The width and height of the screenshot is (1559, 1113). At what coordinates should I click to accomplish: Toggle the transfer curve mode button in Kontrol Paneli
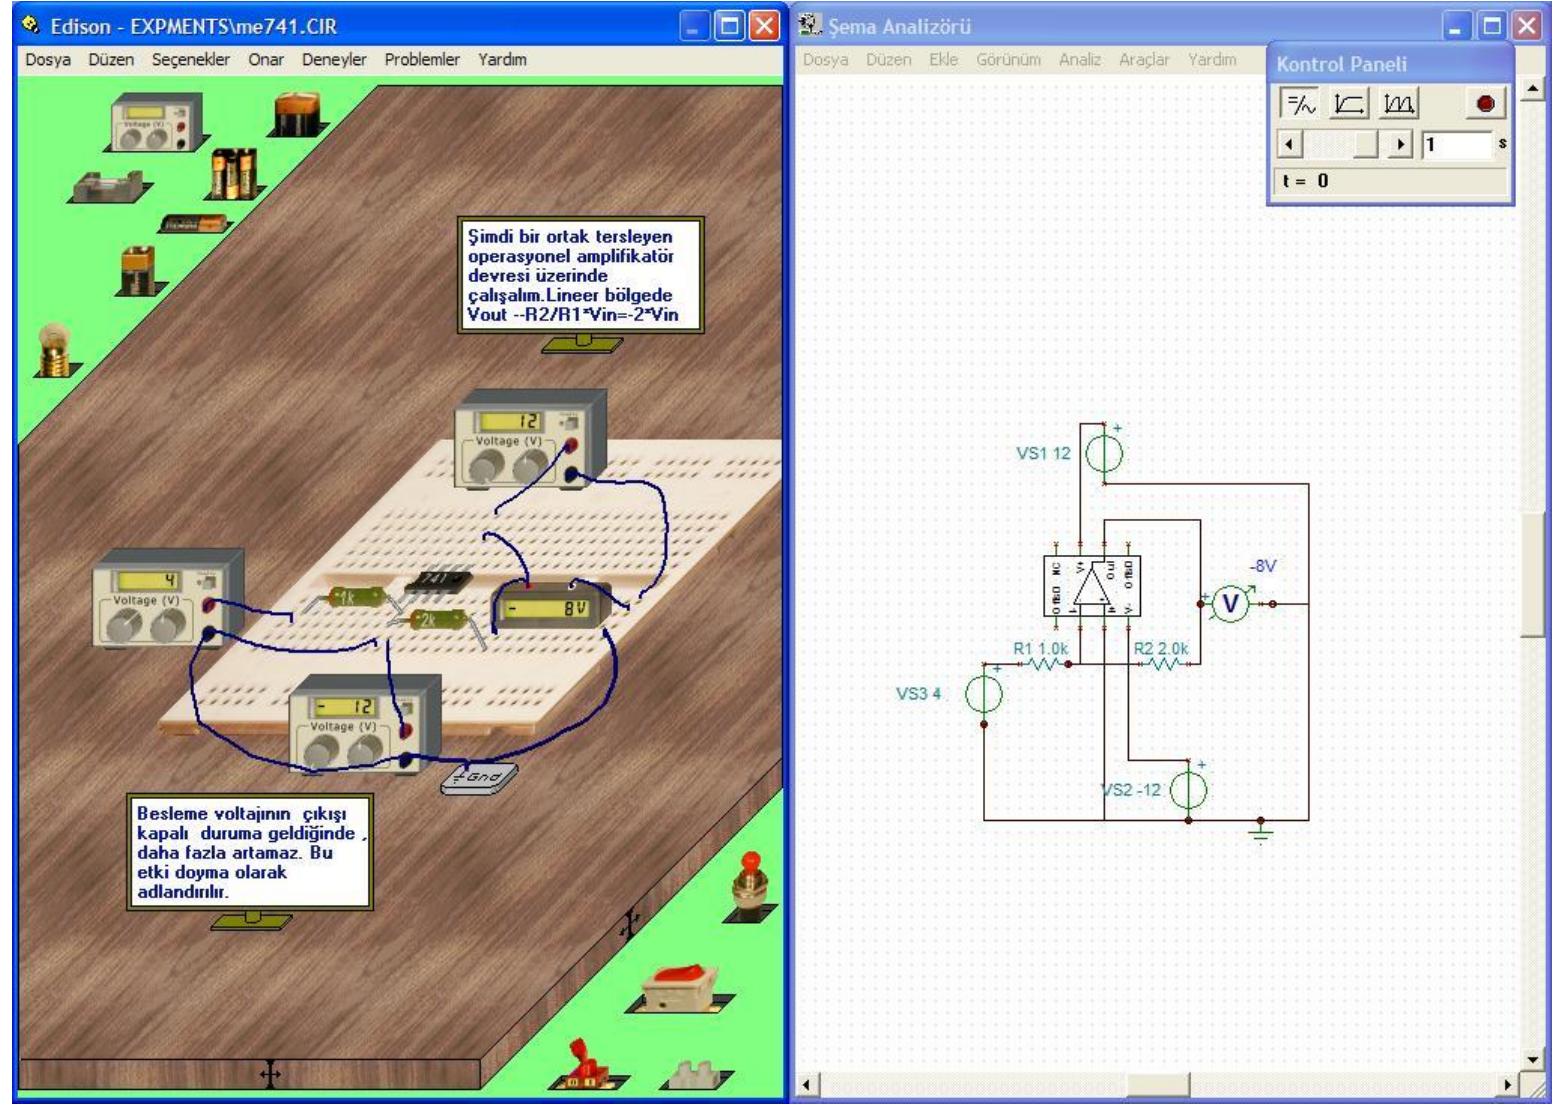(x=1350, y=104)
